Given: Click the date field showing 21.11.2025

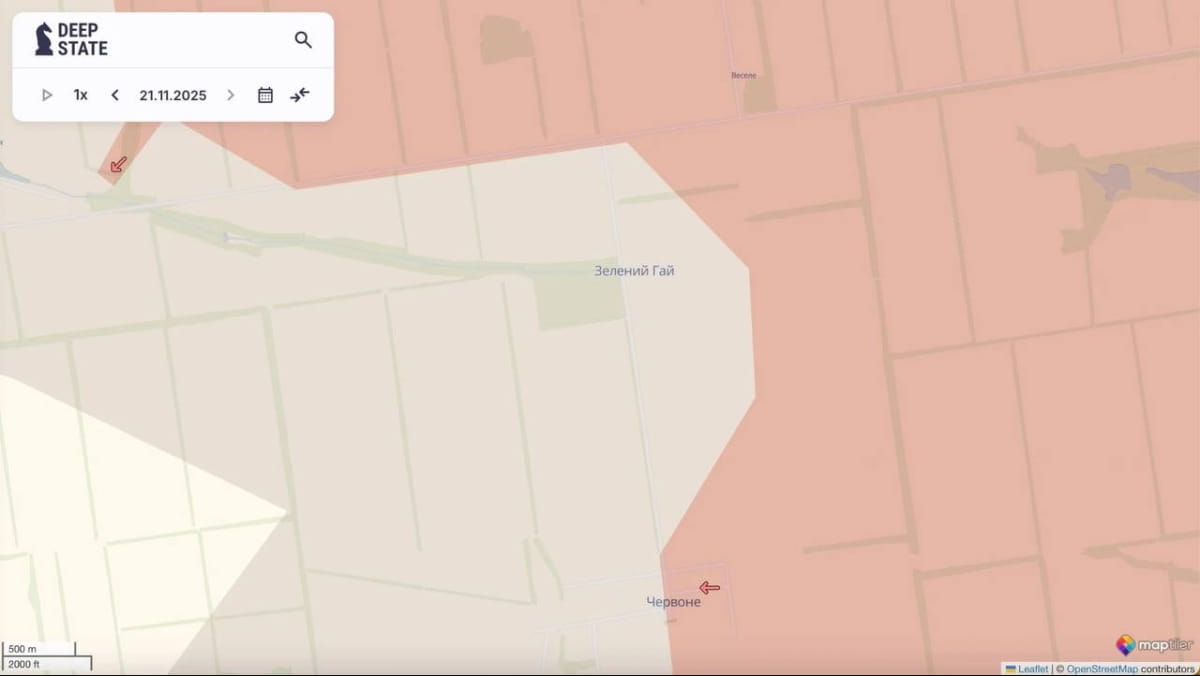Looking at the screenshot, I should 173,95.
